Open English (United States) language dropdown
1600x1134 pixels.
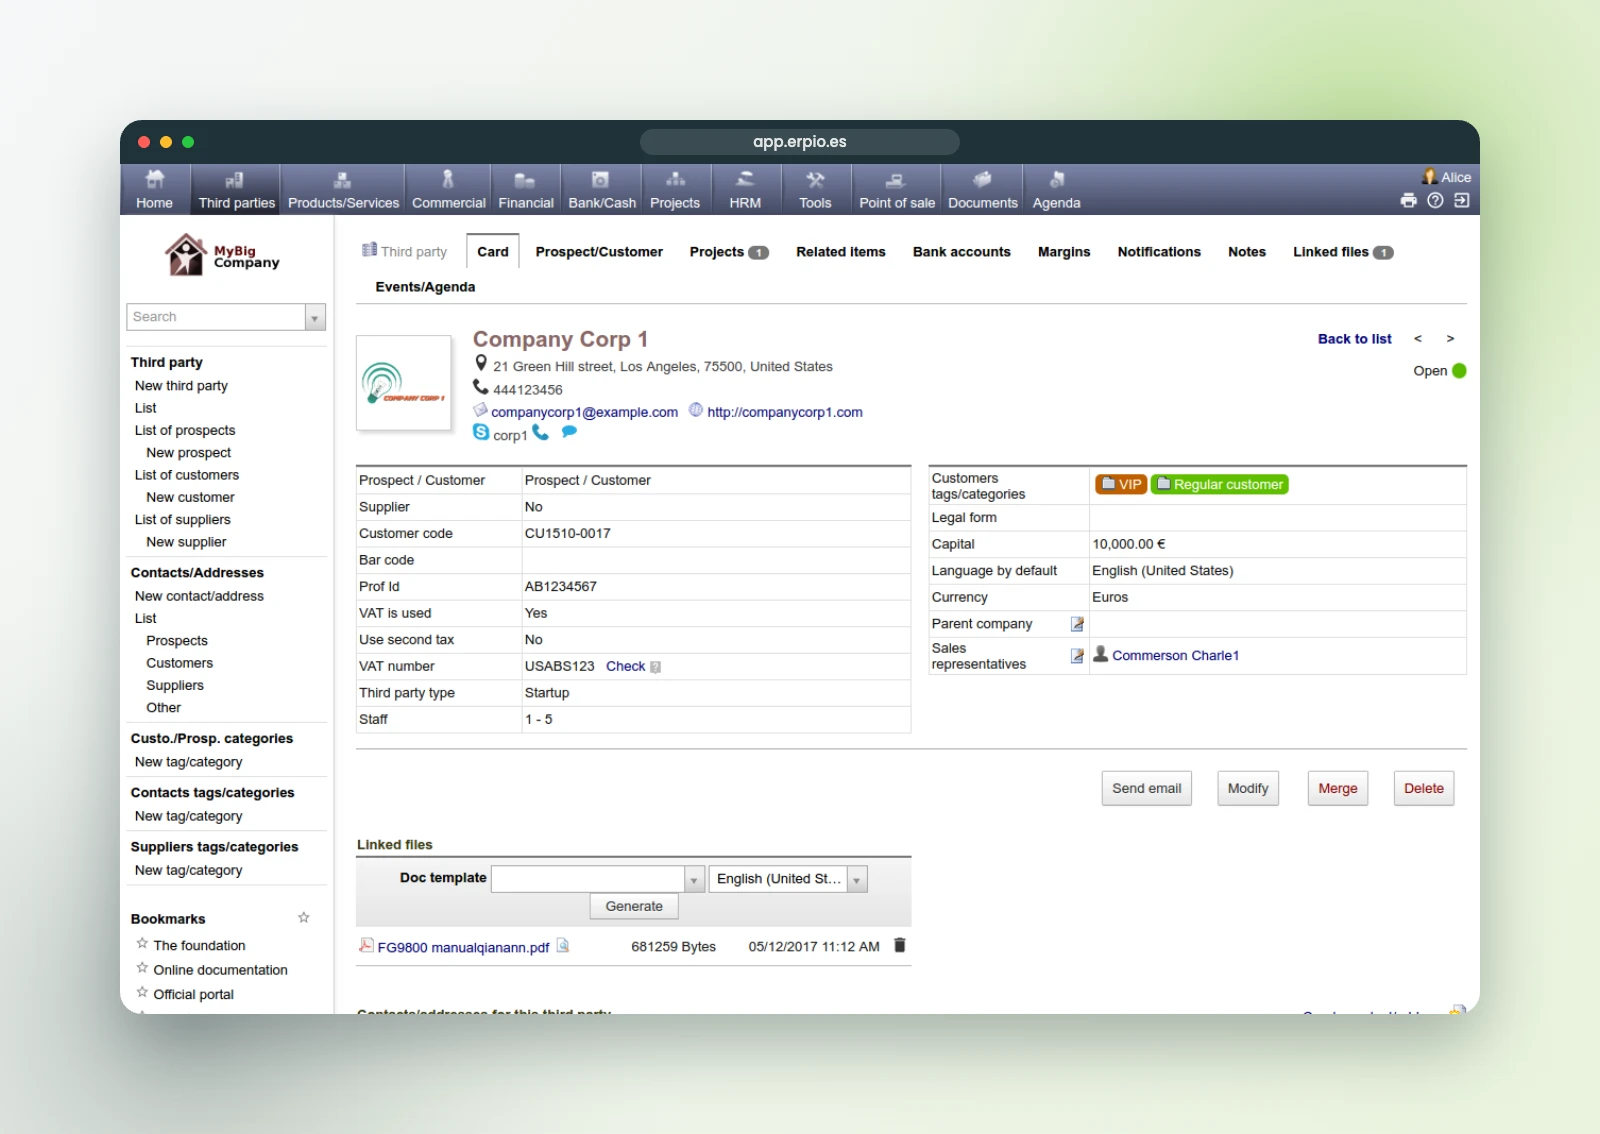(788, 879)
